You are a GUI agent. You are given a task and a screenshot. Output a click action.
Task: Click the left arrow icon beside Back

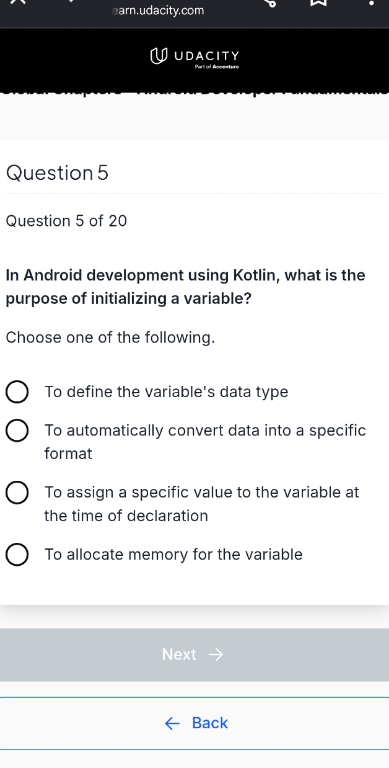tap(172, 723)
